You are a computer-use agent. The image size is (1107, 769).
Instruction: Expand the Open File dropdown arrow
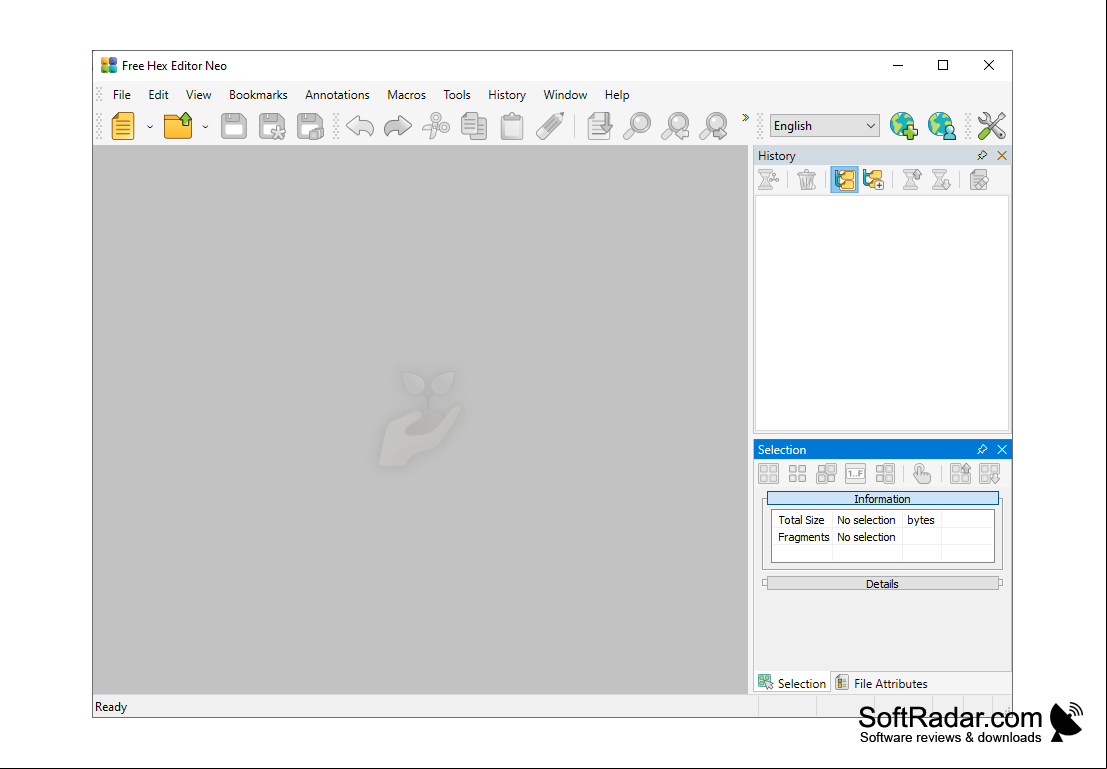205,127
